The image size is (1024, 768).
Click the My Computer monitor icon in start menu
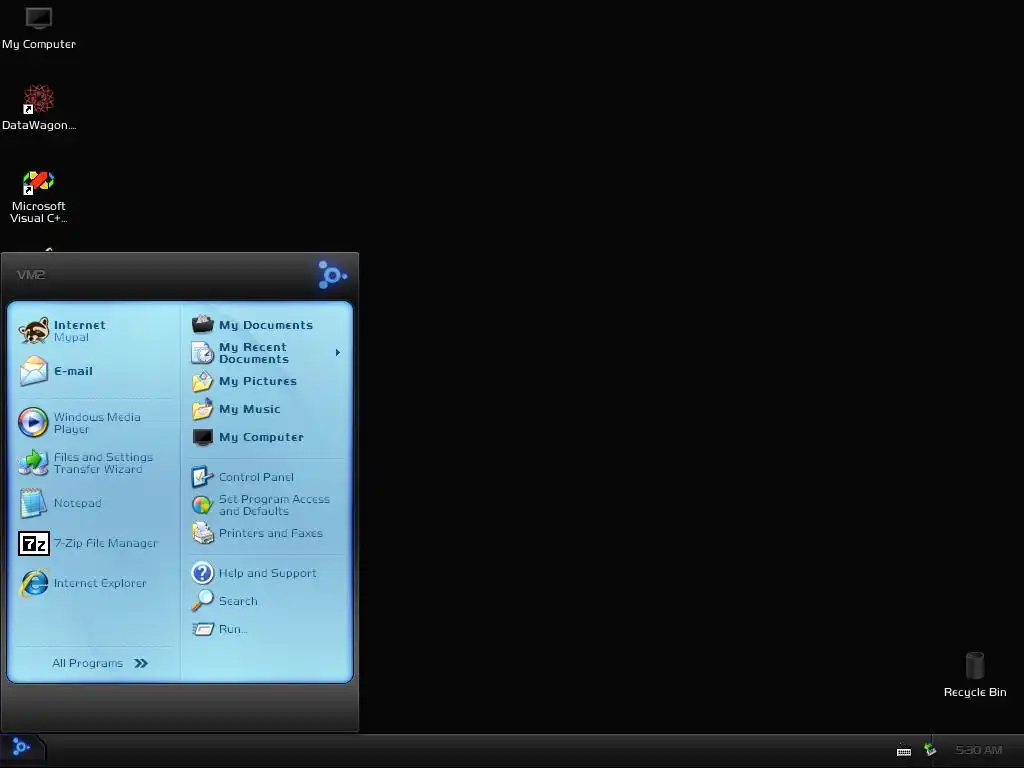click(x=202, y=437)
